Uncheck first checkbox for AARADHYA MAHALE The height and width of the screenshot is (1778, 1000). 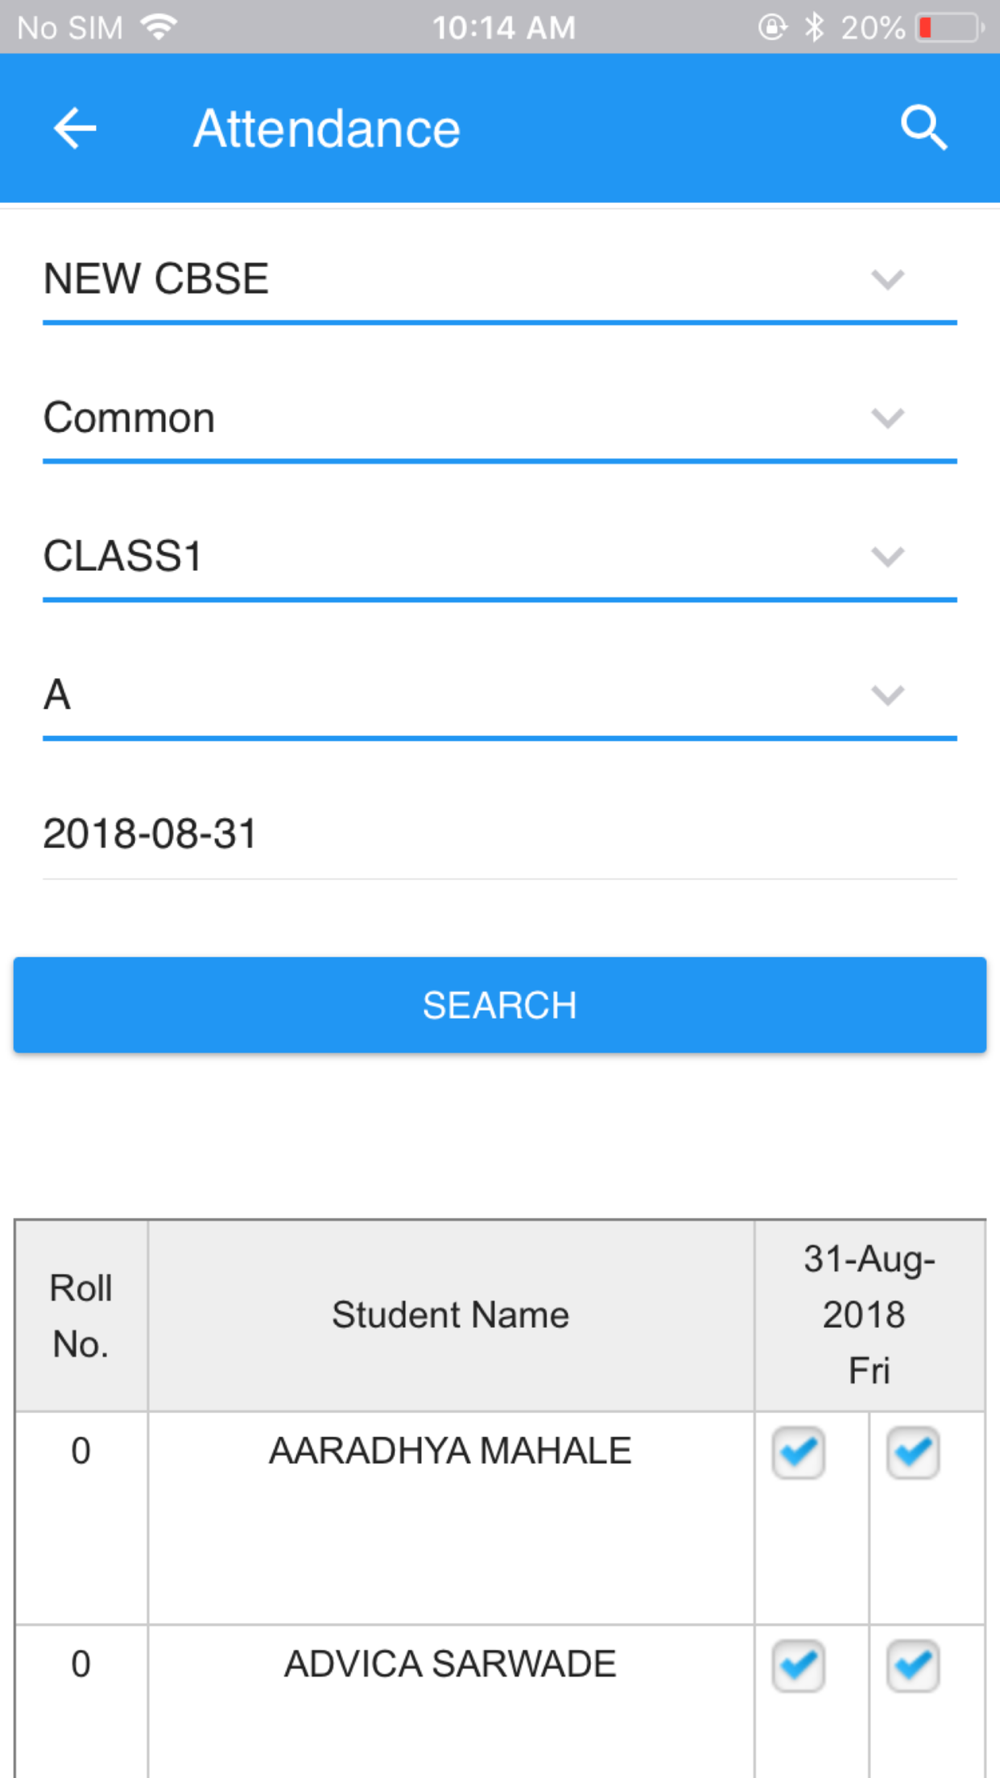pos(798,1453)
